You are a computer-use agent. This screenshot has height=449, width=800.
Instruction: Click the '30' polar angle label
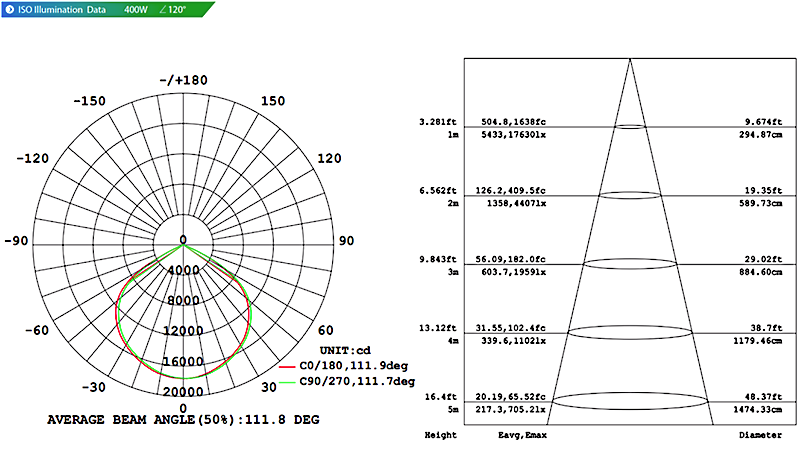[269, 387]
